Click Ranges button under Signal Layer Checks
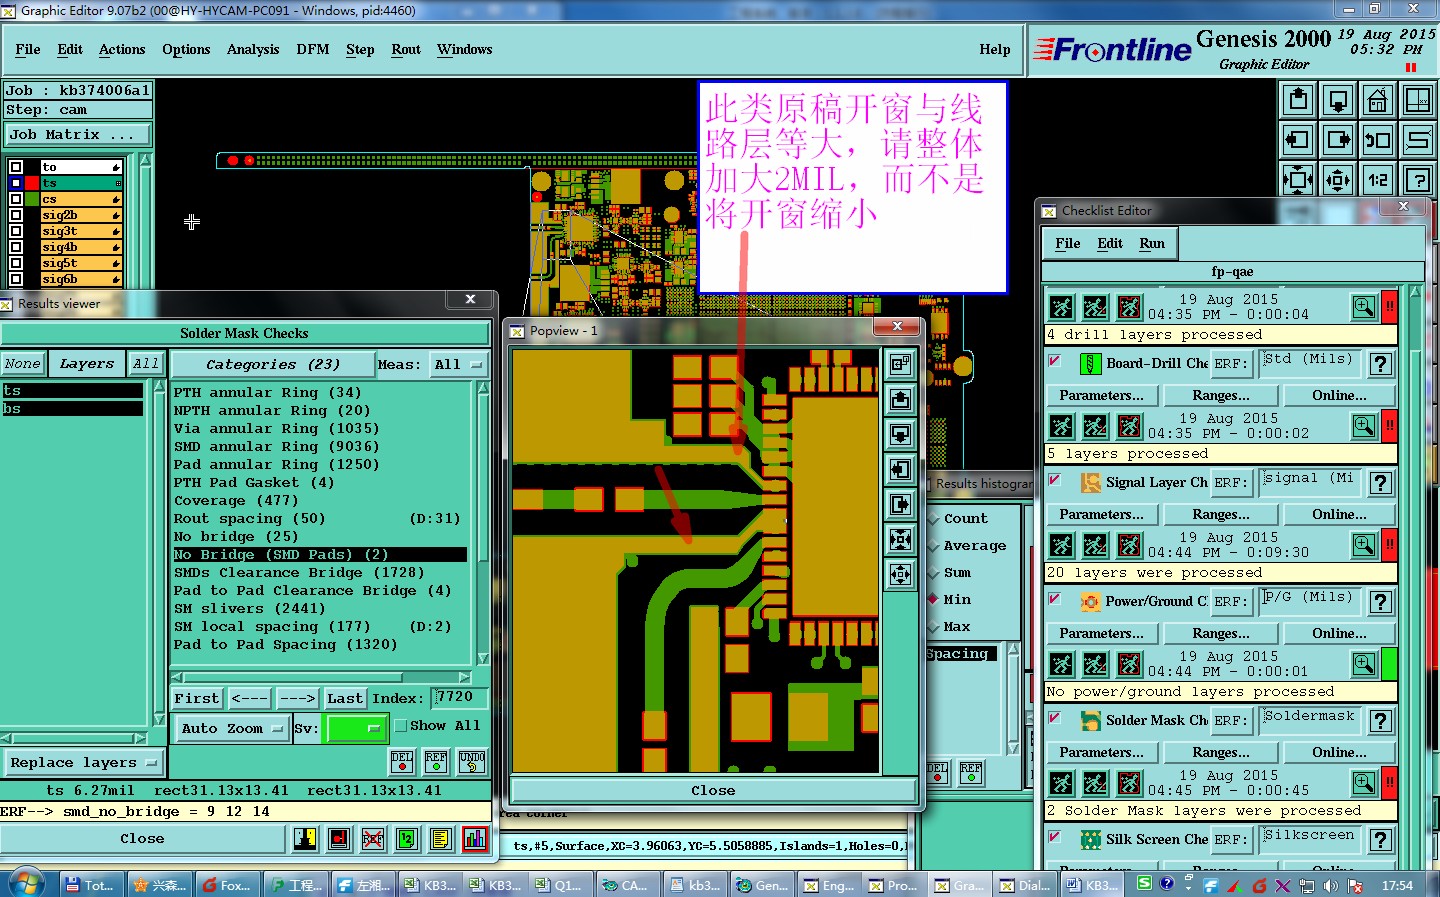 (x=1221, y=514)
